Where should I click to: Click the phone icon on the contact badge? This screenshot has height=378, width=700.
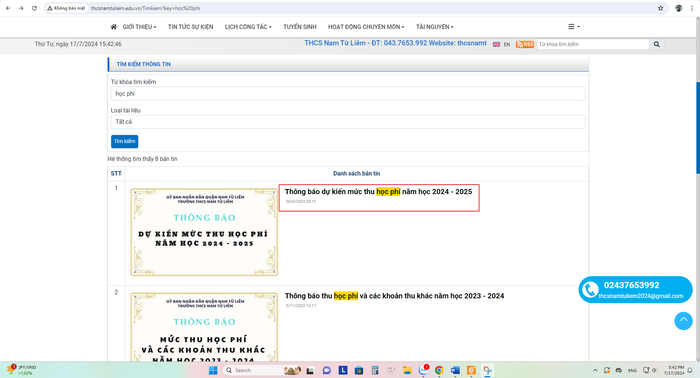point(590,290)
